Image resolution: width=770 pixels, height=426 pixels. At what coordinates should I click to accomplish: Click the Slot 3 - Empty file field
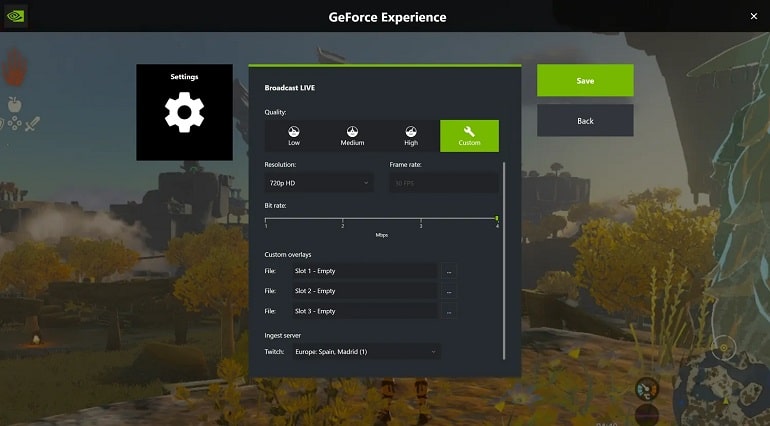(364, 311)
